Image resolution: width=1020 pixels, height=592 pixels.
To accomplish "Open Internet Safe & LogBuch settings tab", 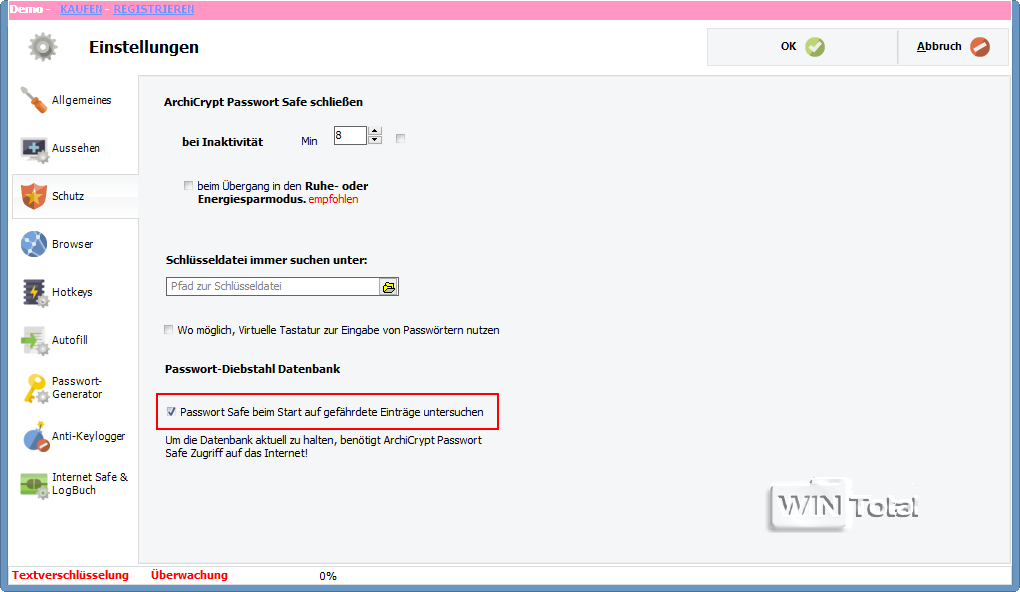I will tap(75, 485).
